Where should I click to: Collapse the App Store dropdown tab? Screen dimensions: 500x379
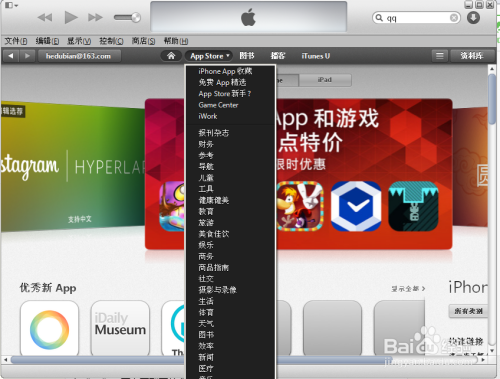coord(209,56)
